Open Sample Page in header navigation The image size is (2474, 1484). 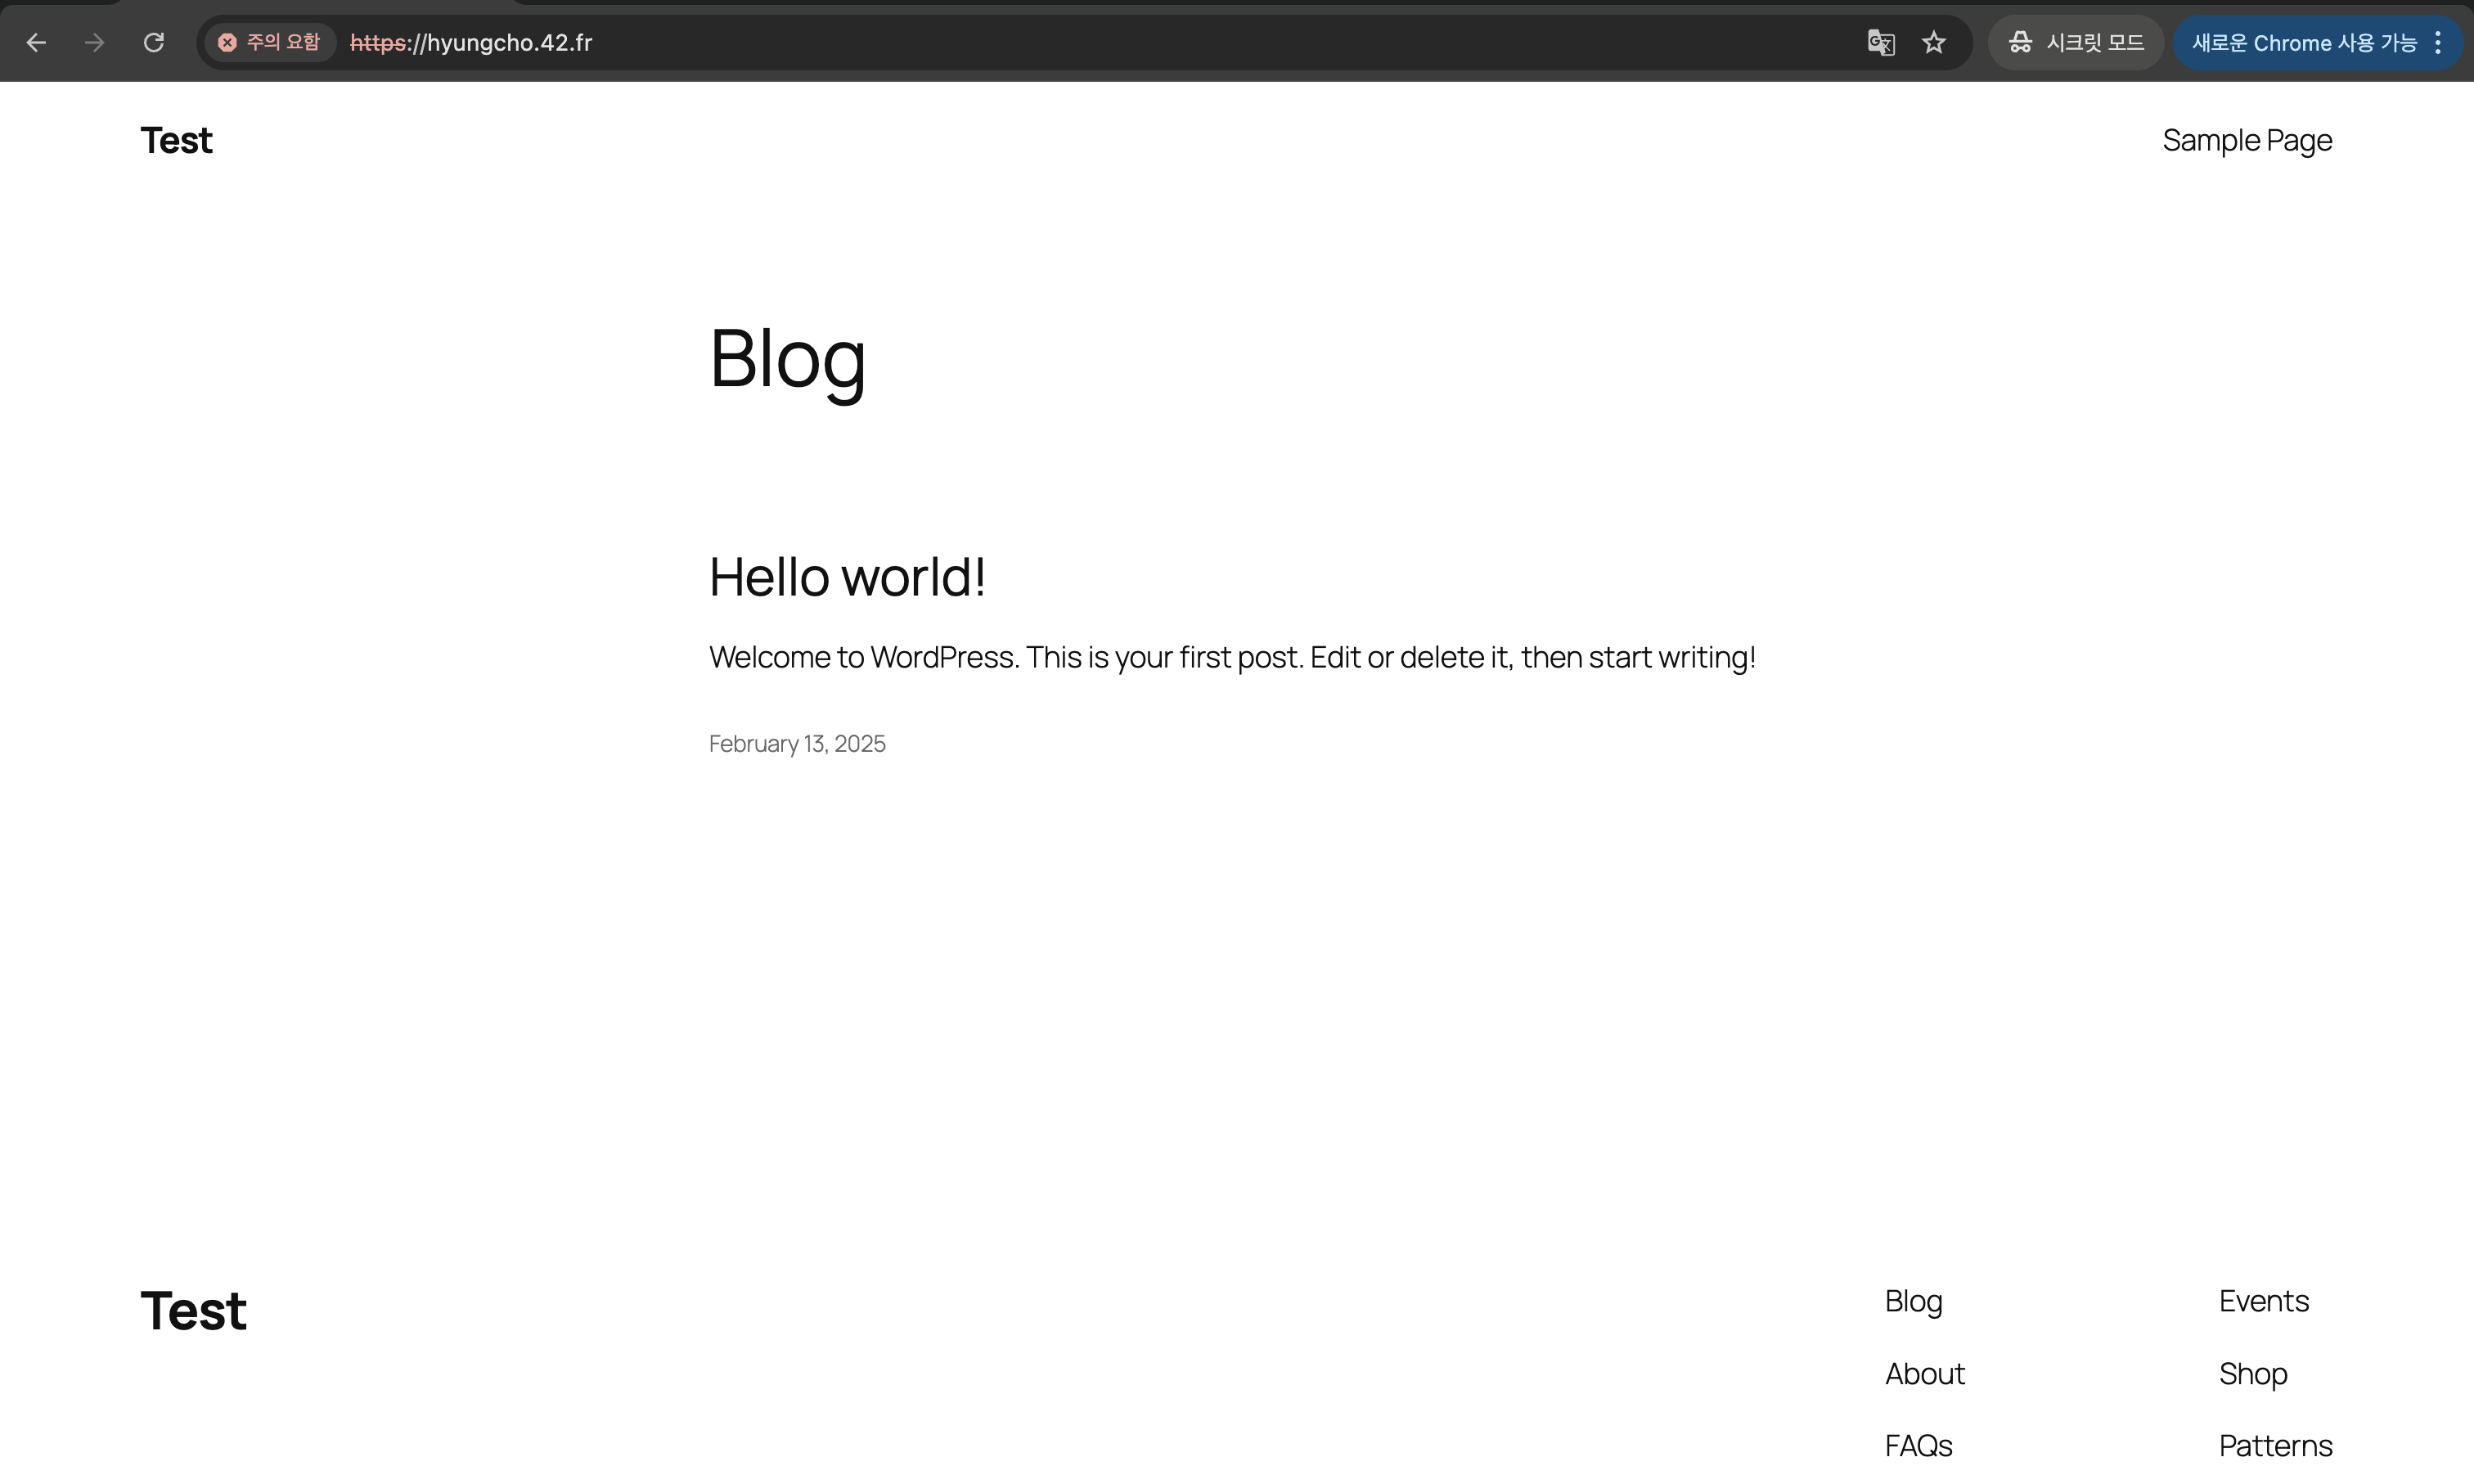pos(2246,140)
